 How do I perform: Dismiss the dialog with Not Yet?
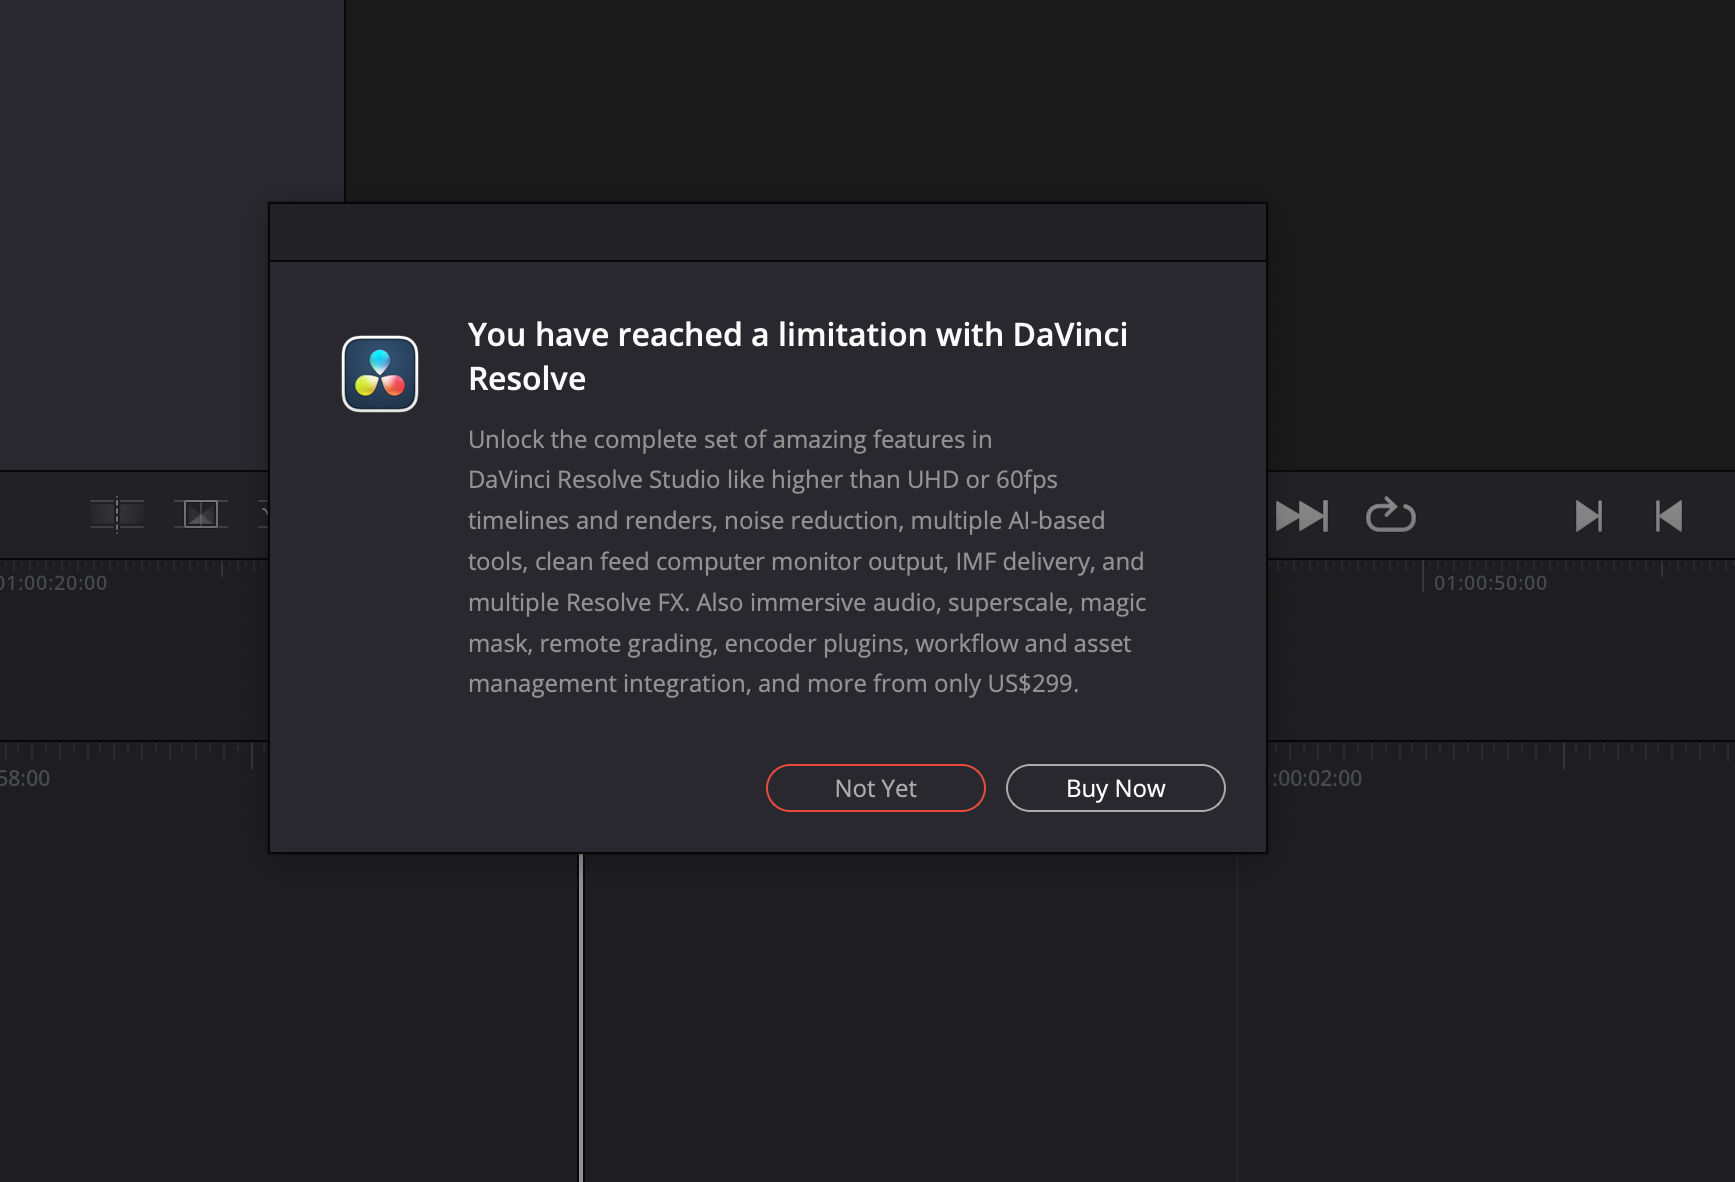pos(875,788)
